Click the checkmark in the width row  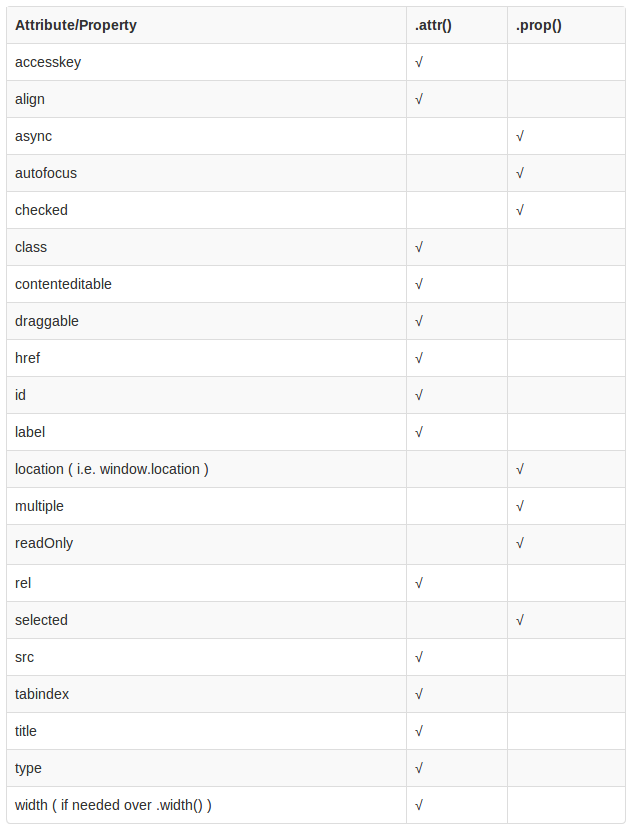pyautogui.click(x=419, y=806)
